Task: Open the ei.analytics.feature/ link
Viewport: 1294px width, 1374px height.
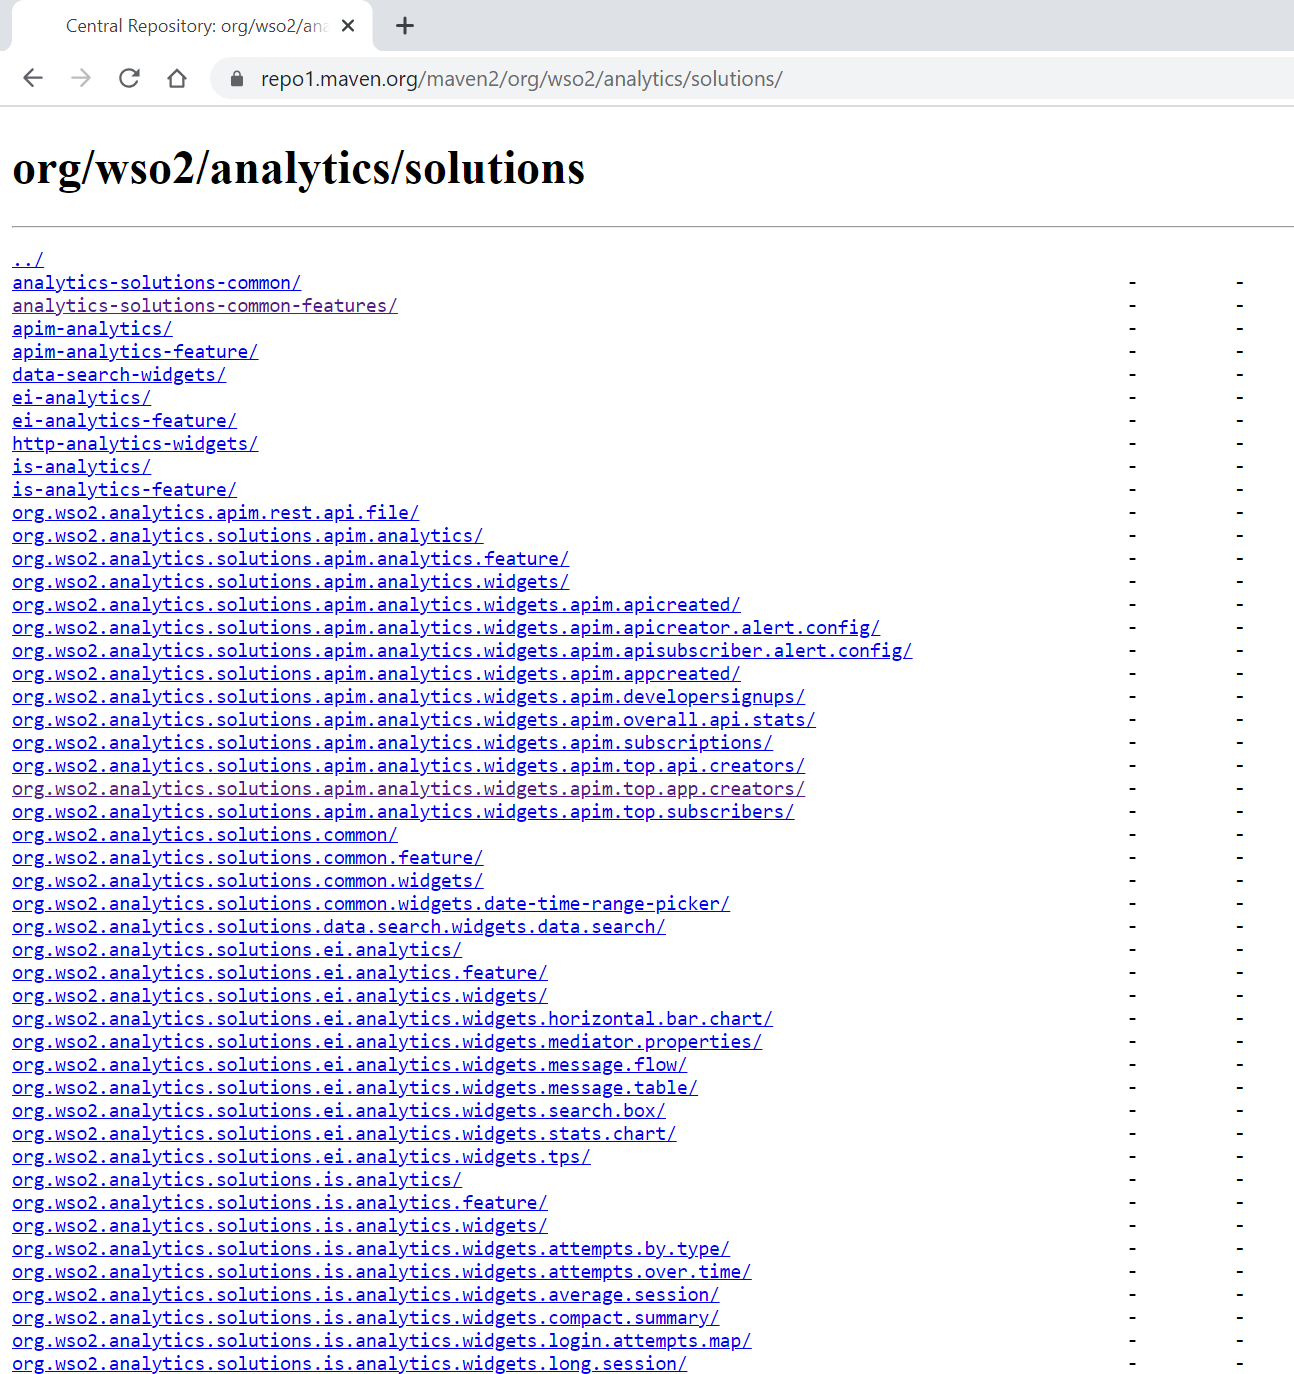Action: (x=280, y=973)
